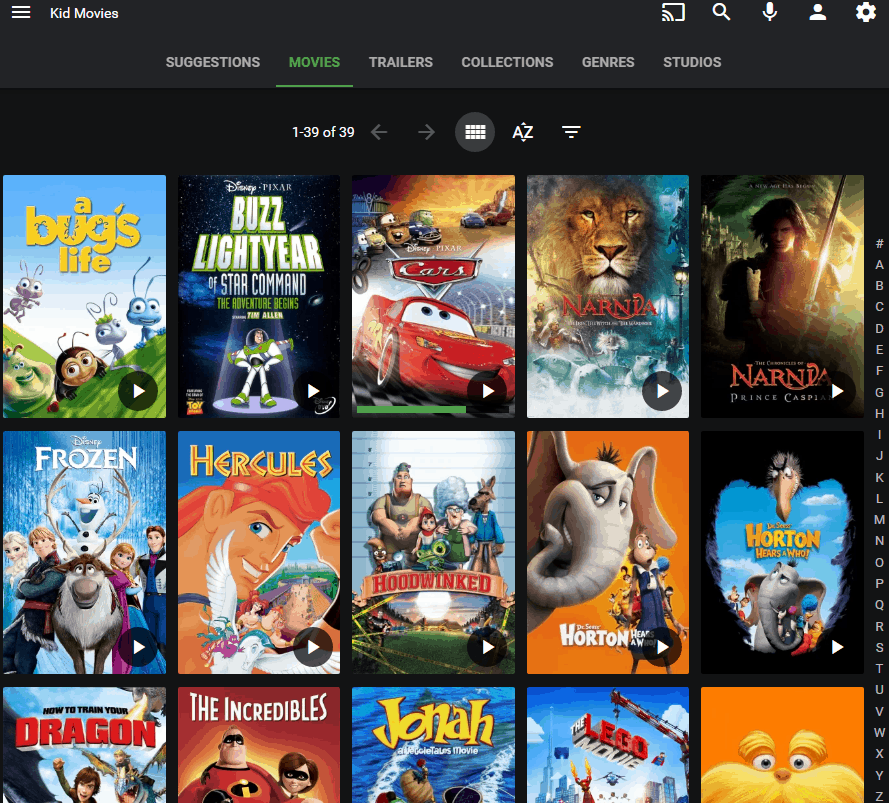Play Hoodwinked via its play button

[x=488, y=646]
